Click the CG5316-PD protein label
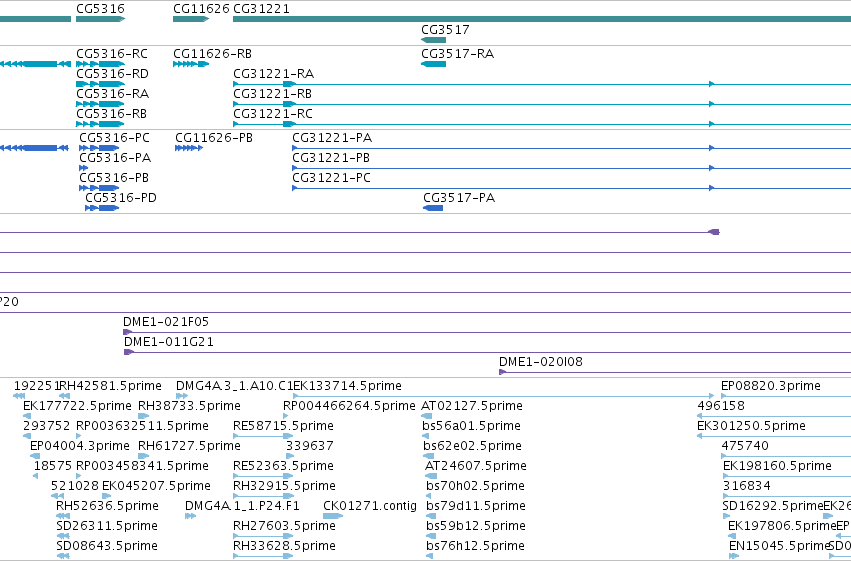This screenshot has width=851, height=561. pyautogui.click(x=121, y=198)
